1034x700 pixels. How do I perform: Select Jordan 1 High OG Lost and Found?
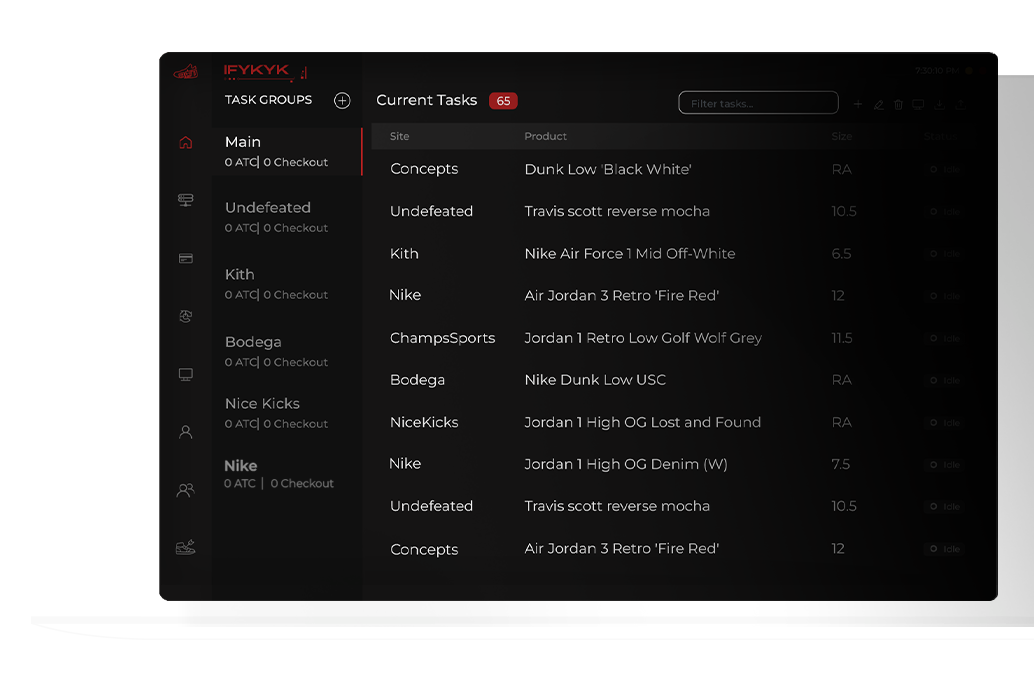642,423
